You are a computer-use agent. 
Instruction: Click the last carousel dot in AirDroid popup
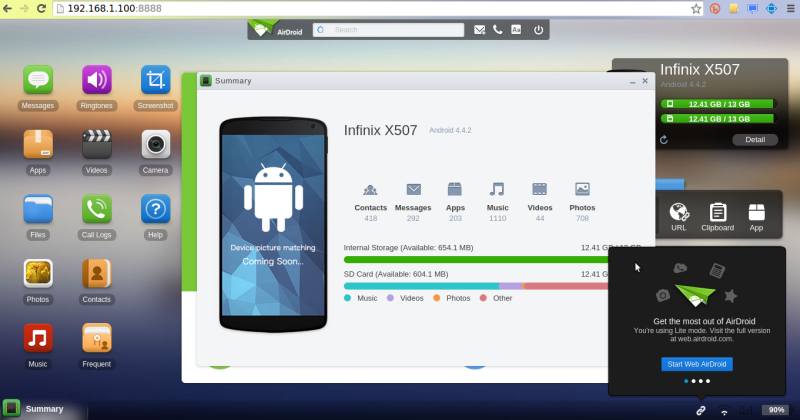708,381
